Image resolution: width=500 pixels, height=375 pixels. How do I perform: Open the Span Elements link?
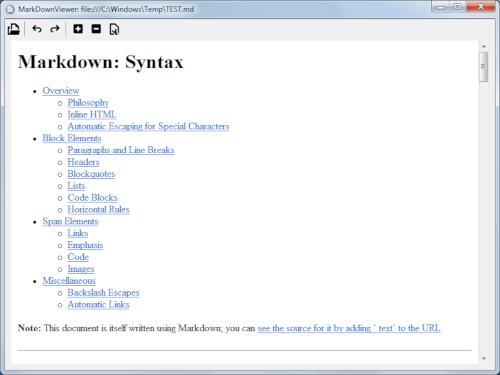70,222
